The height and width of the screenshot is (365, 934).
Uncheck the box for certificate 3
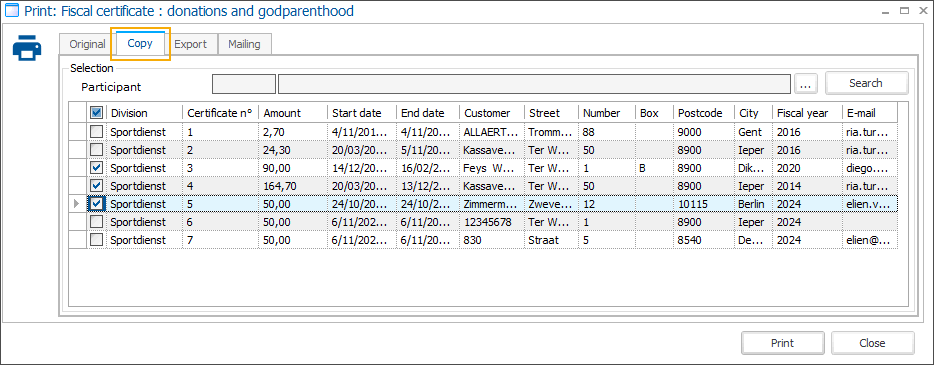click(x=96, y=168)
